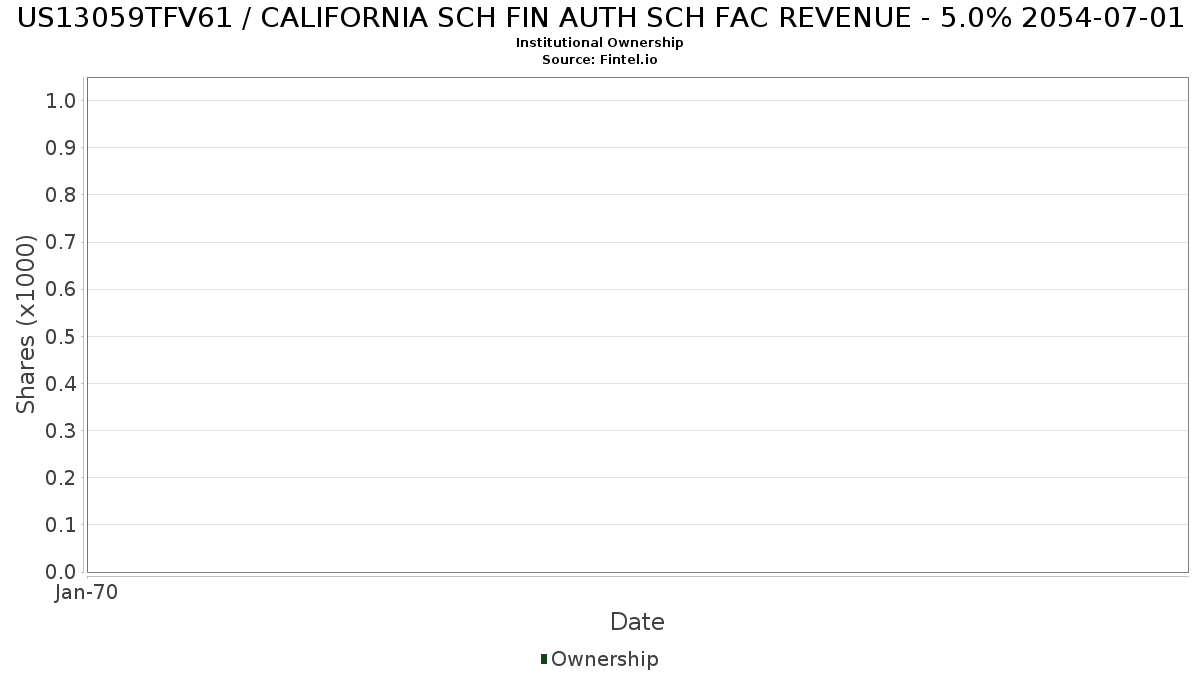Click the center of the empty plot area
The image size is (1200, 675).
point(637,325)
